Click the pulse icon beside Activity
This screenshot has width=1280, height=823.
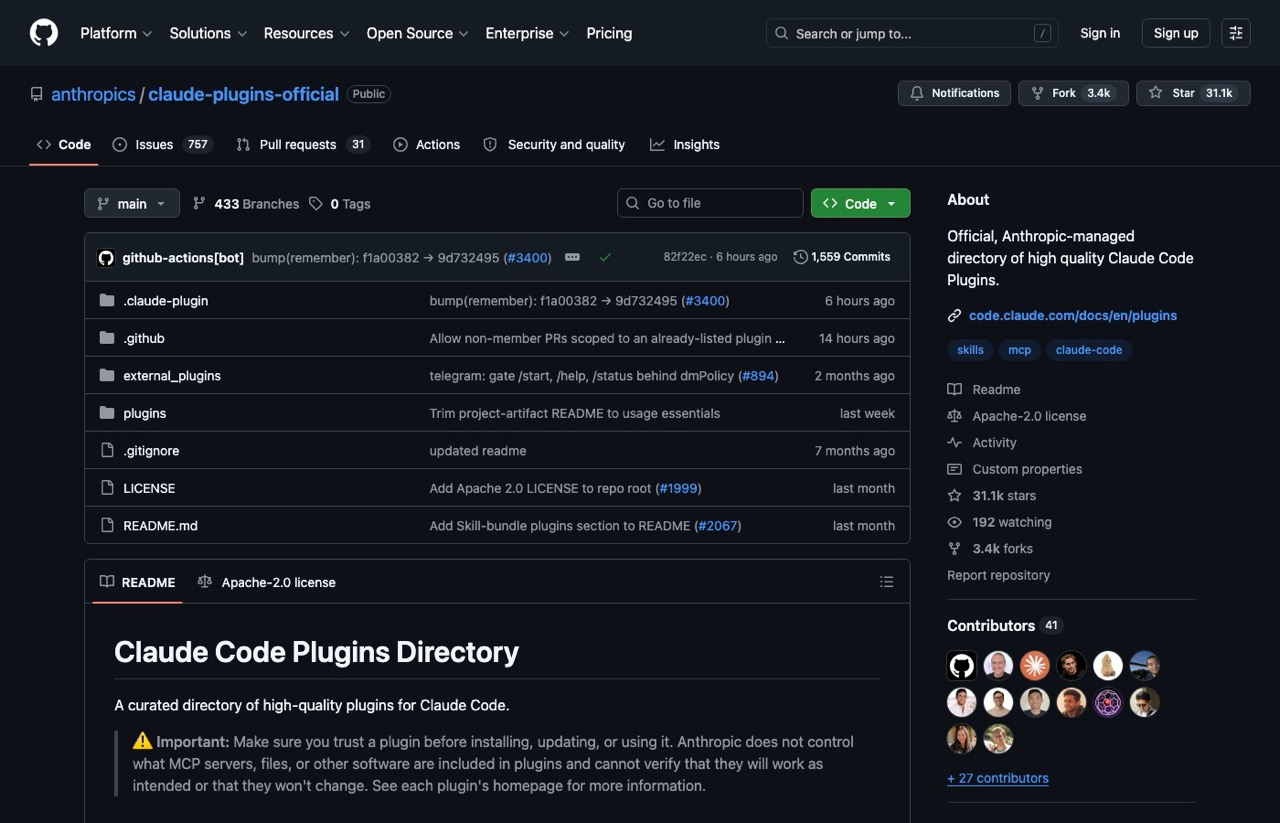pos(954,443)
